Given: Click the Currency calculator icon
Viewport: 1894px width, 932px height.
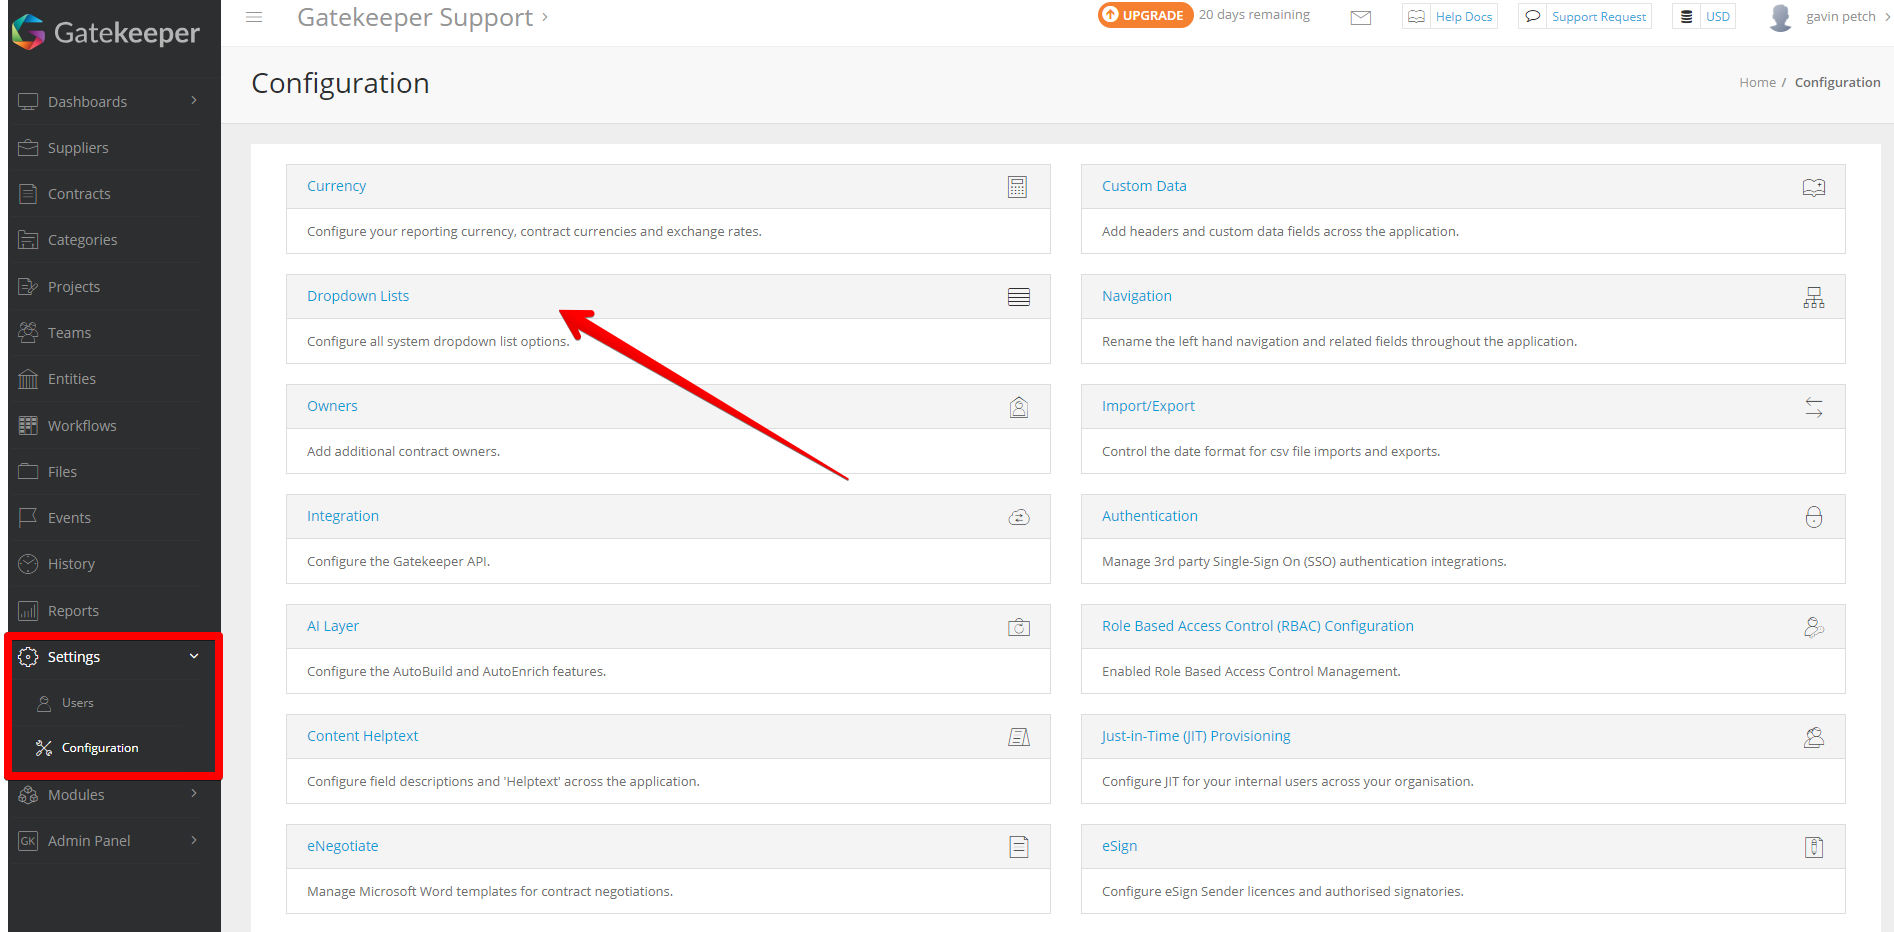Looking at the screenshot, I should tap(1017, 187).
